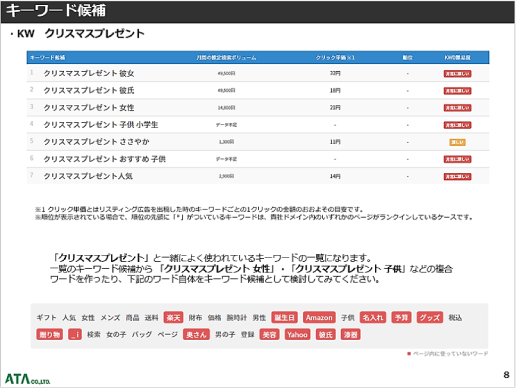516x388 pixels.
Task: Click the red 贈り物 tag
Action: (49, 335)
